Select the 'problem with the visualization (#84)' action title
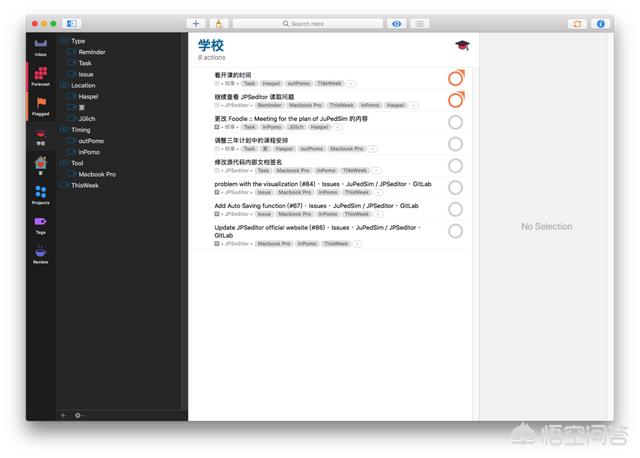The height and width of the screenshot is (458, 640). [x=265, y=184]
